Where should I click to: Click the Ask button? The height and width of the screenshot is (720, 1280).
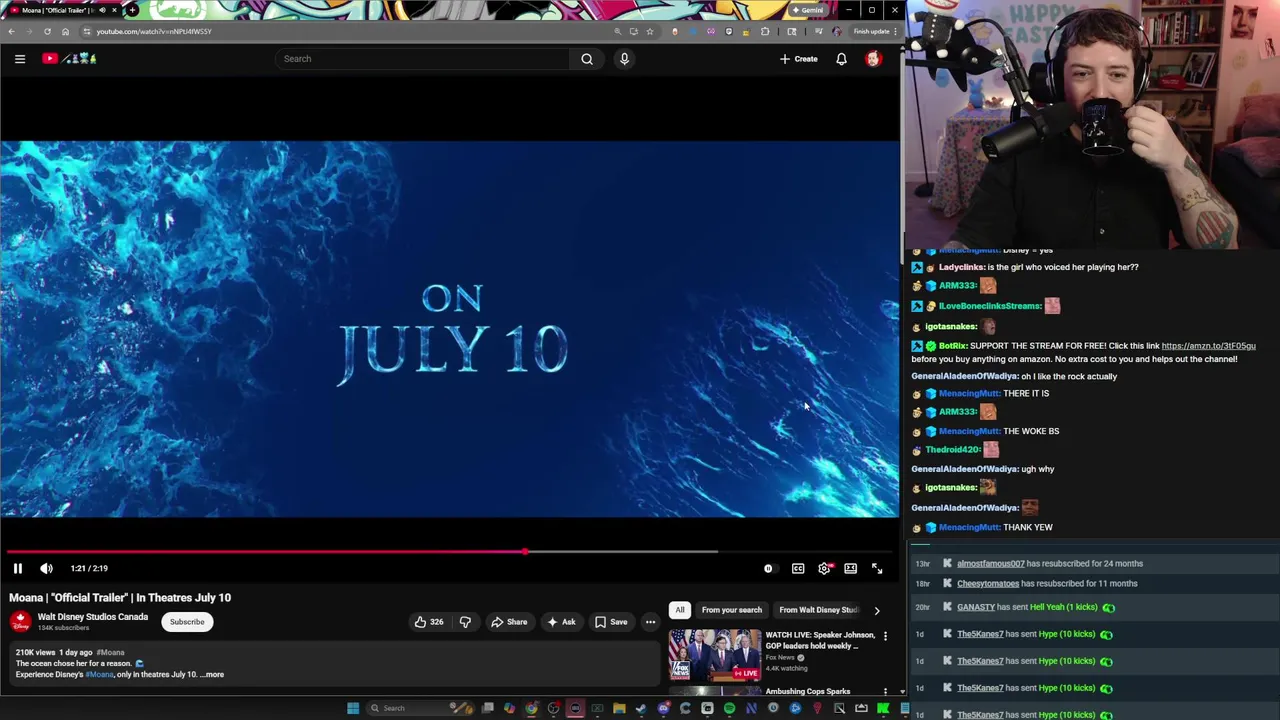coord(560,622)
